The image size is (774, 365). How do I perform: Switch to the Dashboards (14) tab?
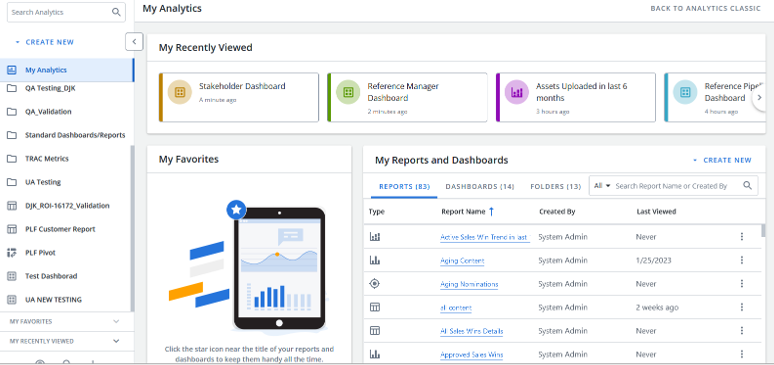(480, 187)
